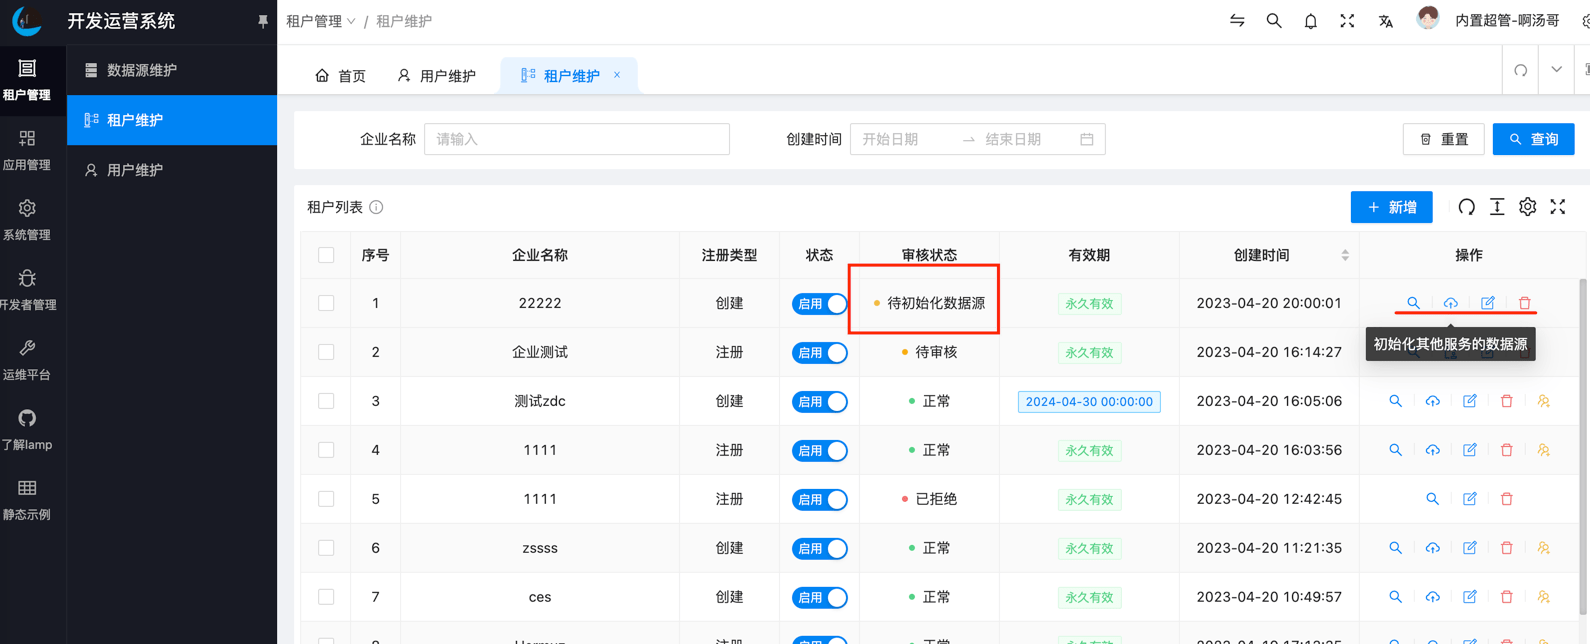1590x644 pixels.
Task: Click the 企业名称 input field
Action: (576, 139)
